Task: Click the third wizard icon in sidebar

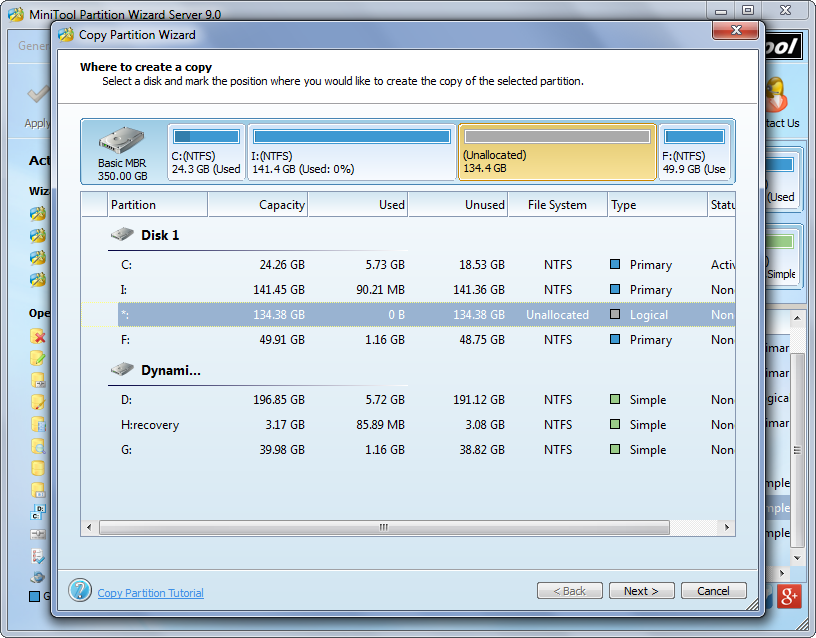Action: tap(38, 257)
